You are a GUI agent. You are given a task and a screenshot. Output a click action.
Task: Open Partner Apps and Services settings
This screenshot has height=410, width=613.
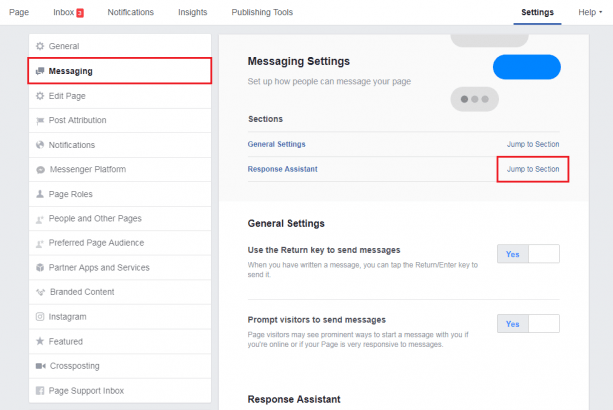coord(99,268)
